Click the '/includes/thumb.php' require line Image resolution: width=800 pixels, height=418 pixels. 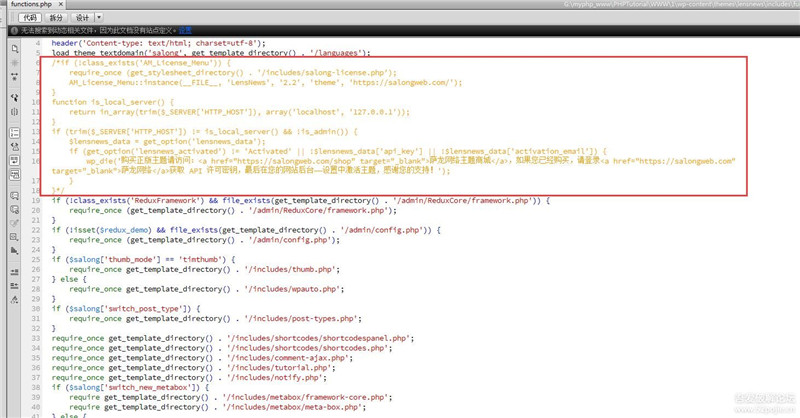[205, 269]
